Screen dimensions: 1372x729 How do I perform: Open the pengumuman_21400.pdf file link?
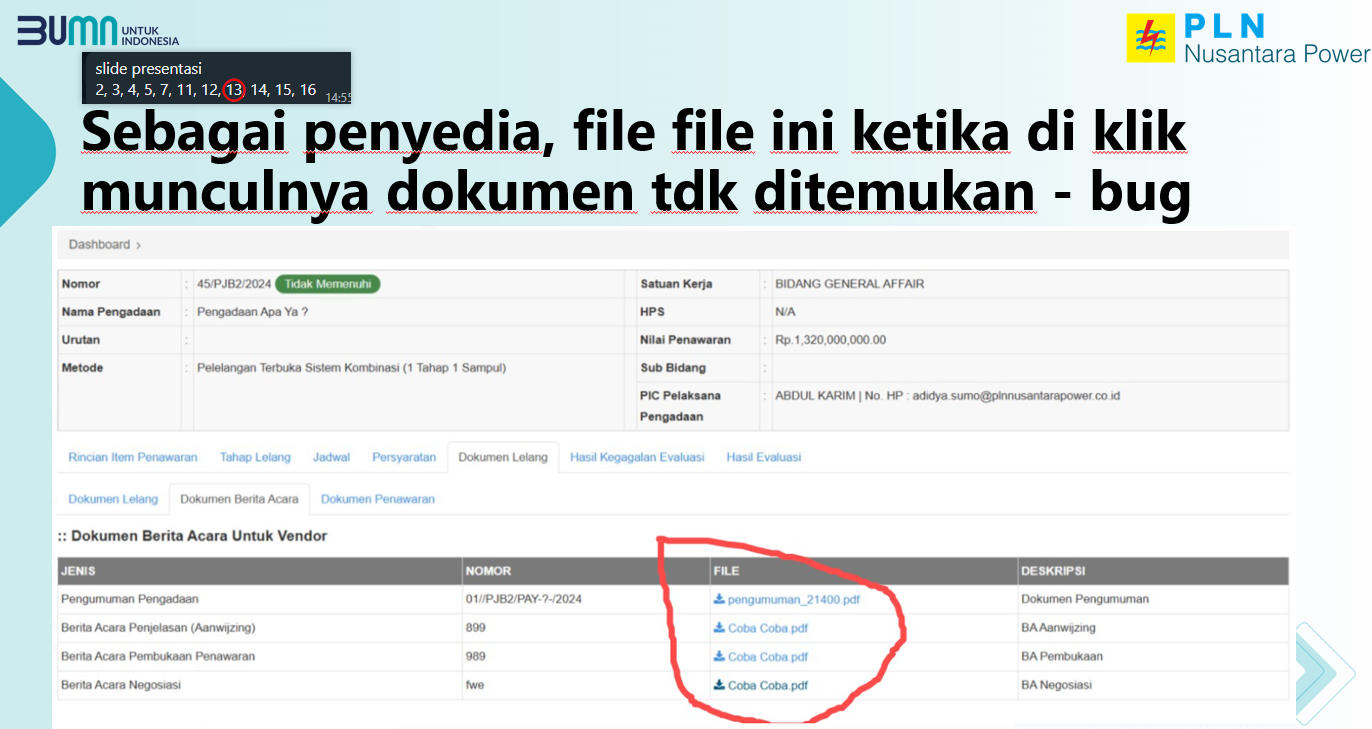(x=793, y=599)
